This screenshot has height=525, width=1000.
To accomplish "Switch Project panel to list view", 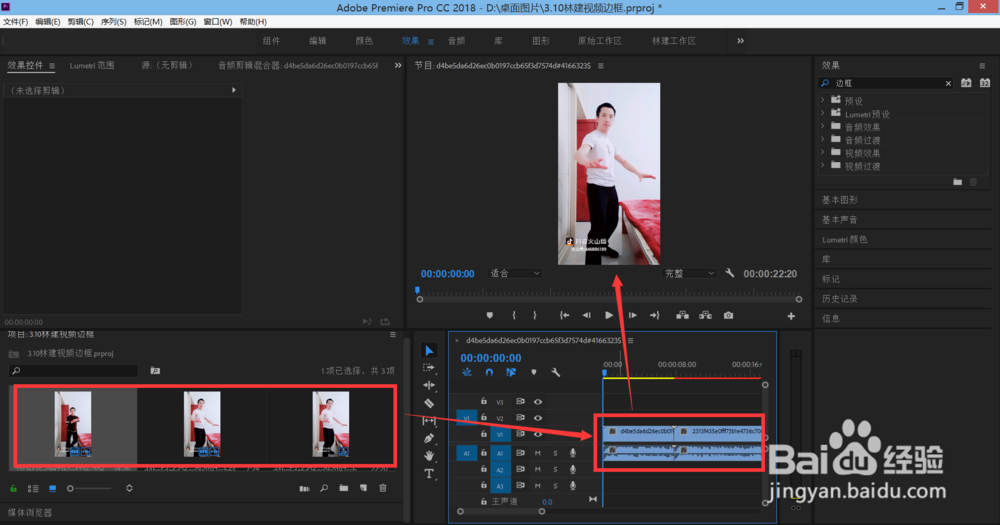I will pos(33,489).
